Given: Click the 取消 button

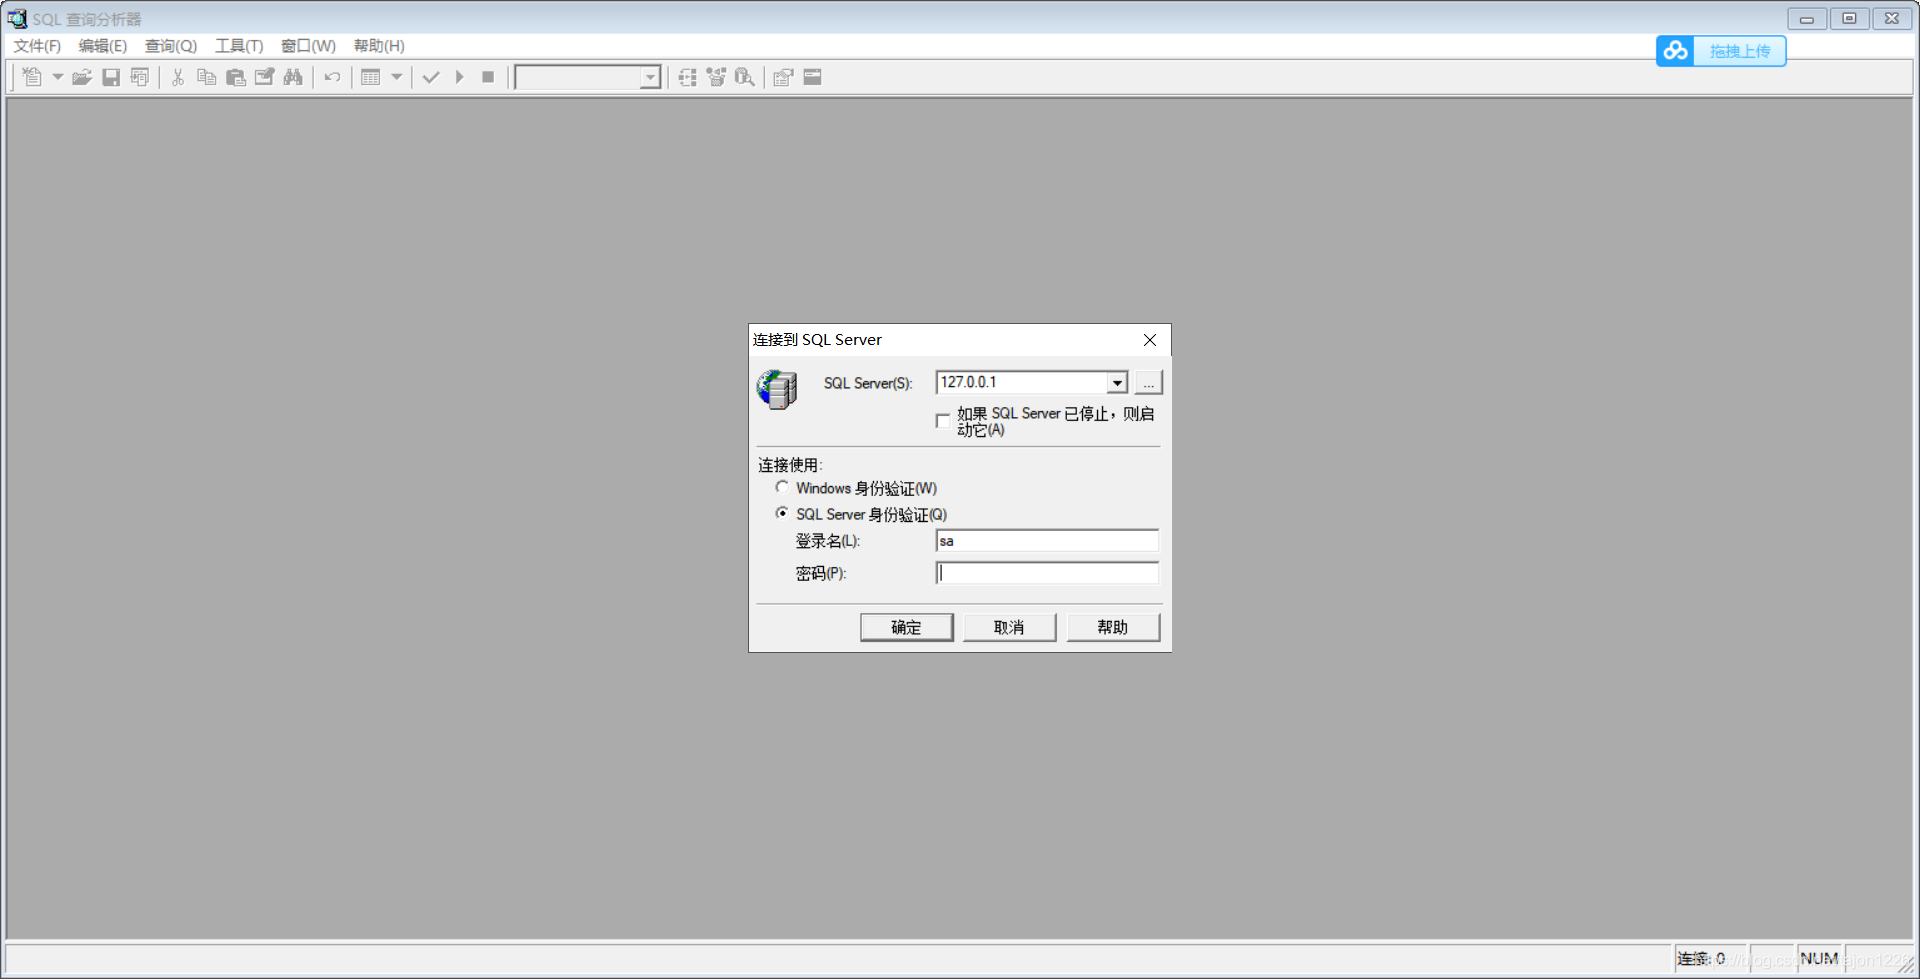Looking at the screenshot, I should 1009,627.
